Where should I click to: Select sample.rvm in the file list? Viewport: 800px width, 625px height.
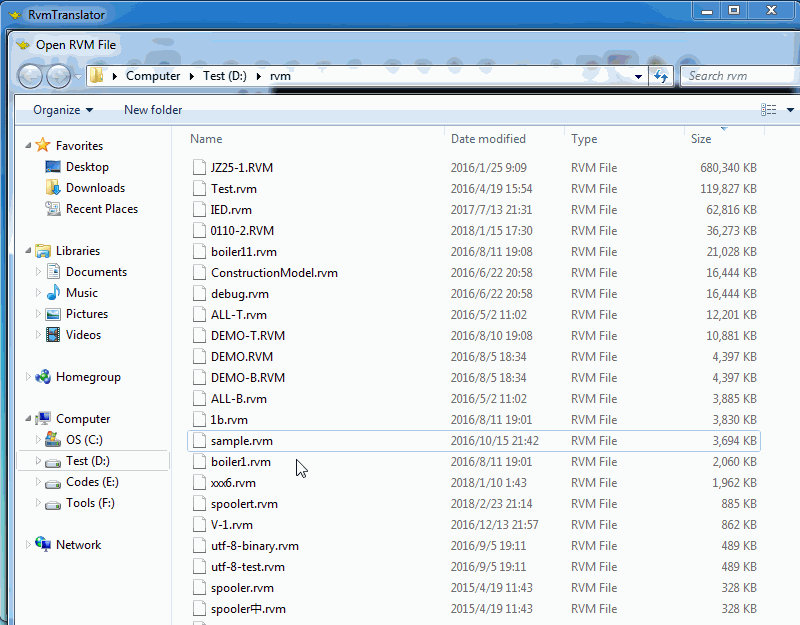coord(242,441)
